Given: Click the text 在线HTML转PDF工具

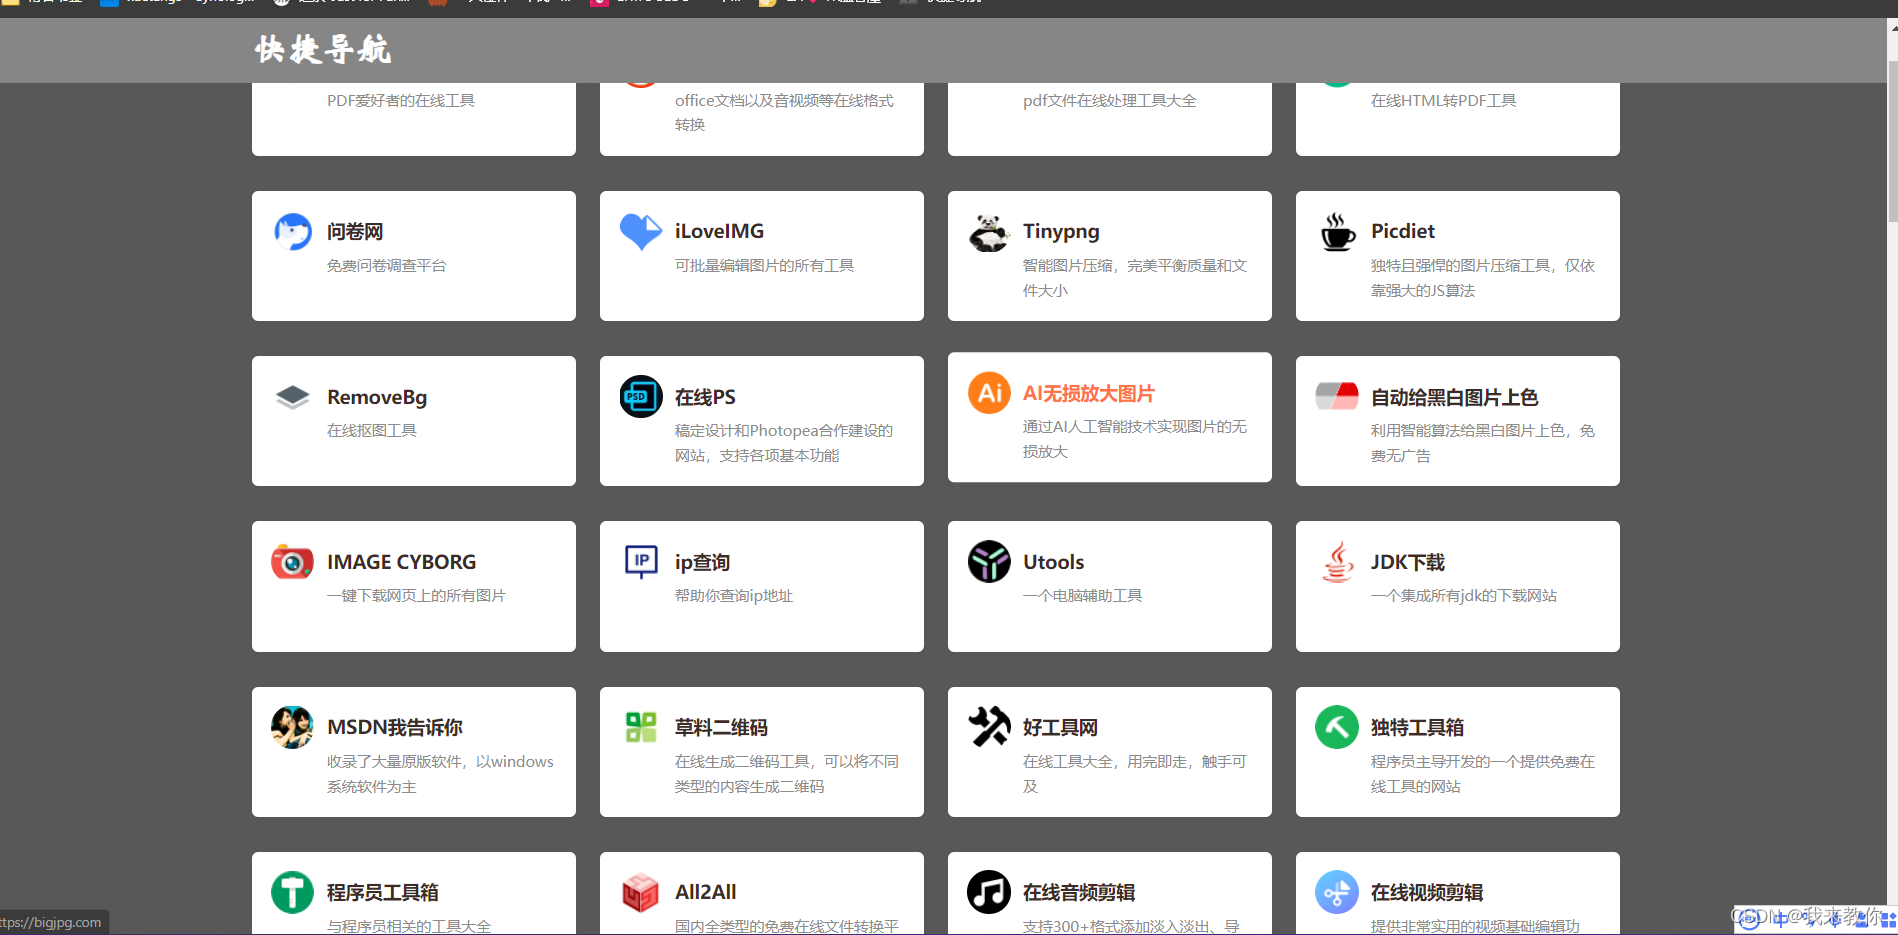Looking at the screenshot, I should pyautogui.click(x=1443, y=100).
